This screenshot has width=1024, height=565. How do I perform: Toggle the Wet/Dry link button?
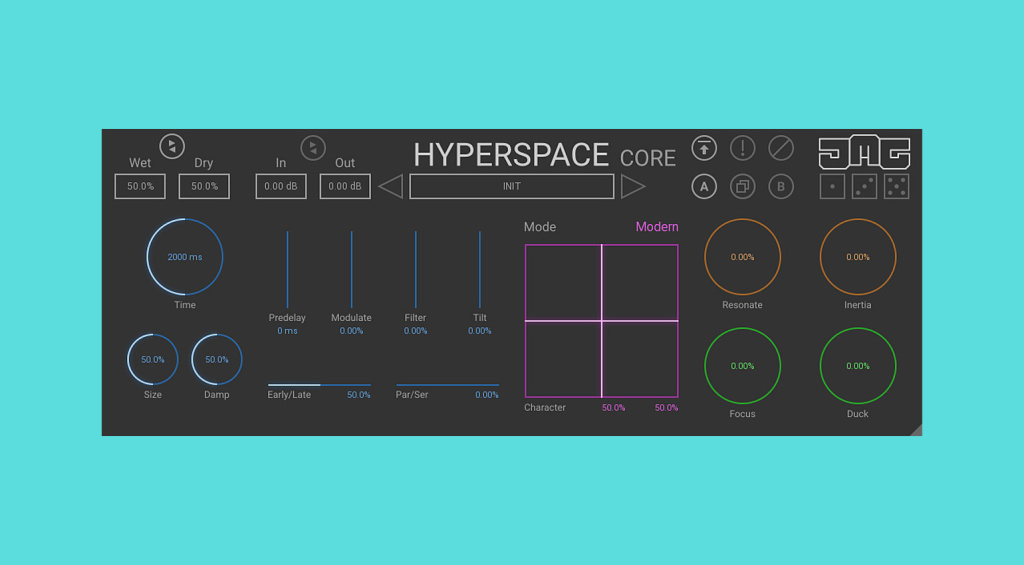tap(172, 146)
